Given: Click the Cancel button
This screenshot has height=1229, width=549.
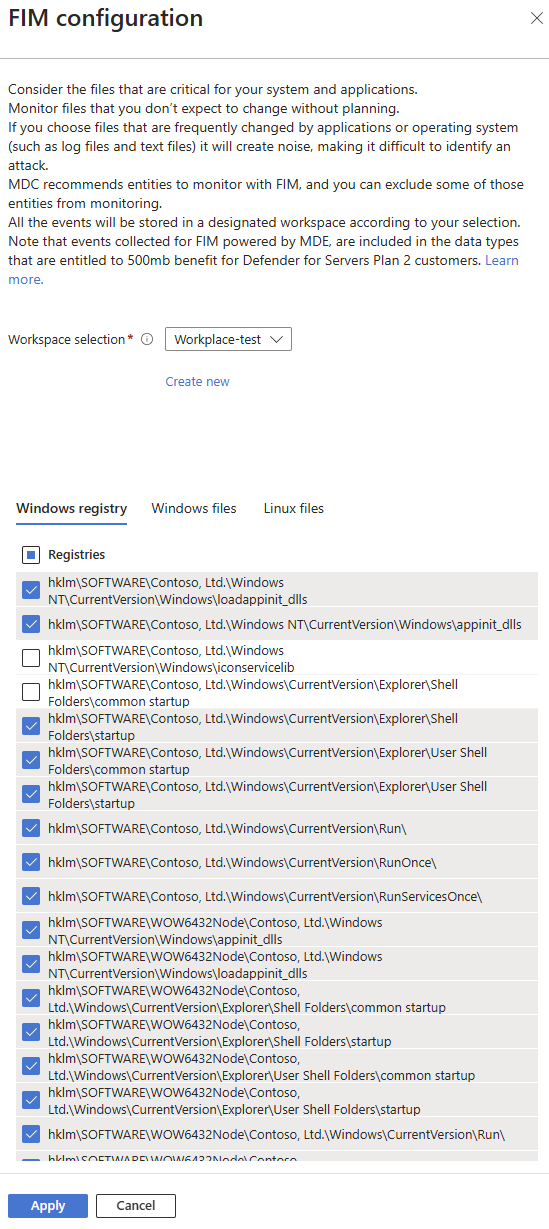Looking at the screenshot, I should point(136,1206).
